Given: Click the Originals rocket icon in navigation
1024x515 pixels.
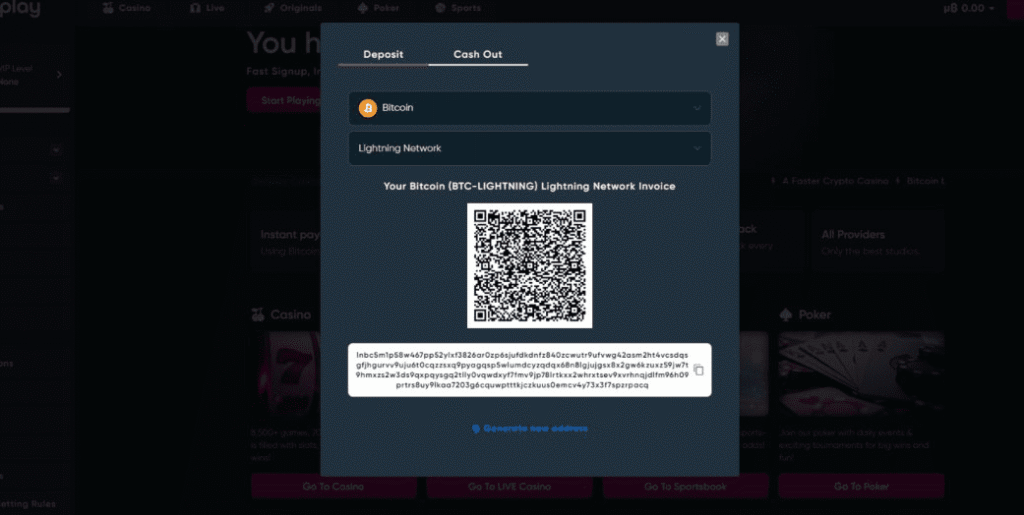Looking at the screenshot, I should [x=269, y=8].
